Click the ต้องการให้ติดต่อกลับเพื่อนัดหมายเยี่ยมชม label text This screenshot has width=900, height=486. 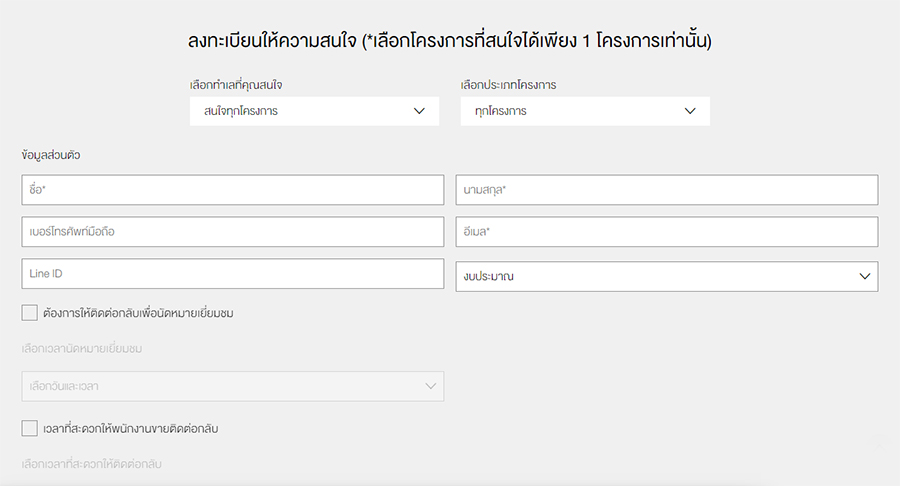[139, 313]
